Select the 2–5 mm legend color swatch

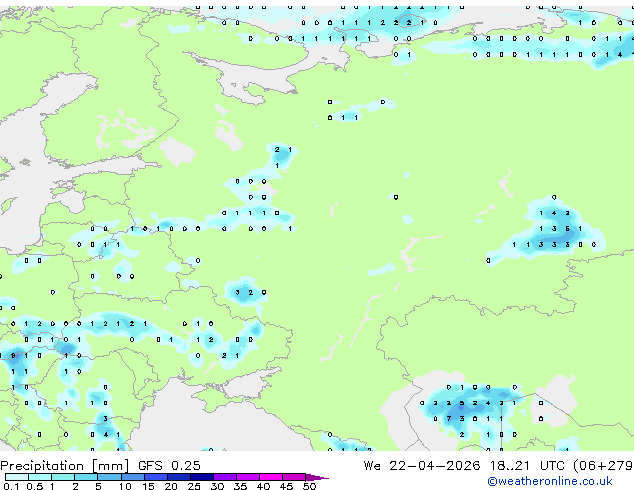click(x=86, y=477)
